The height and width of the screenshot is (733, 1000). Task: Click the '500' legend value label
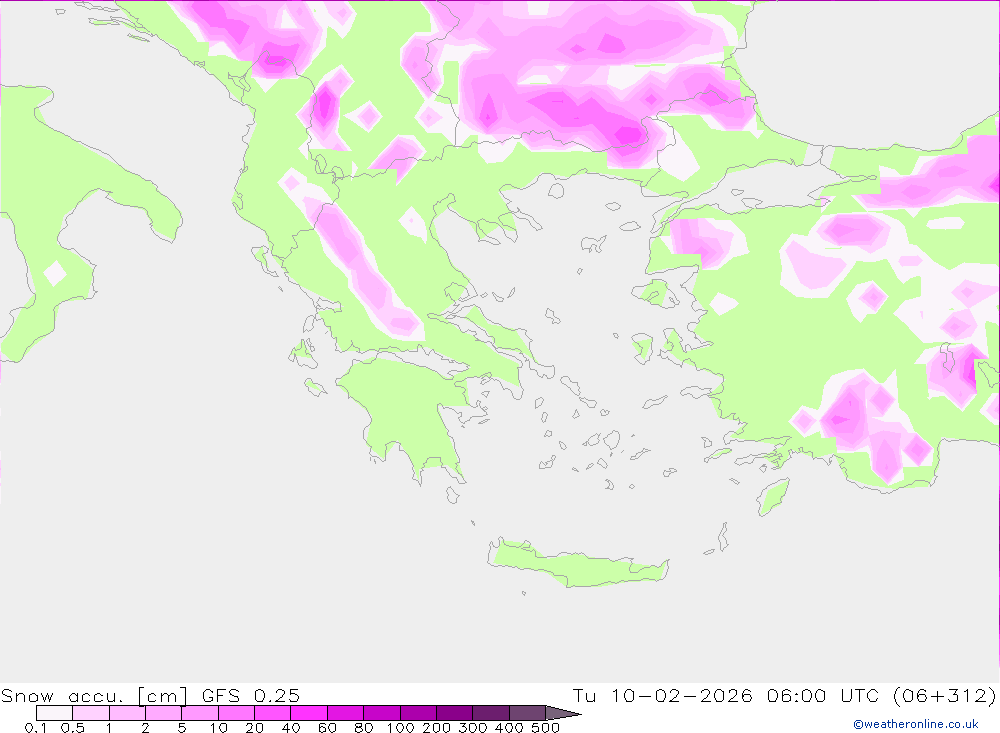pyautogui.click(x=546, y=727)
